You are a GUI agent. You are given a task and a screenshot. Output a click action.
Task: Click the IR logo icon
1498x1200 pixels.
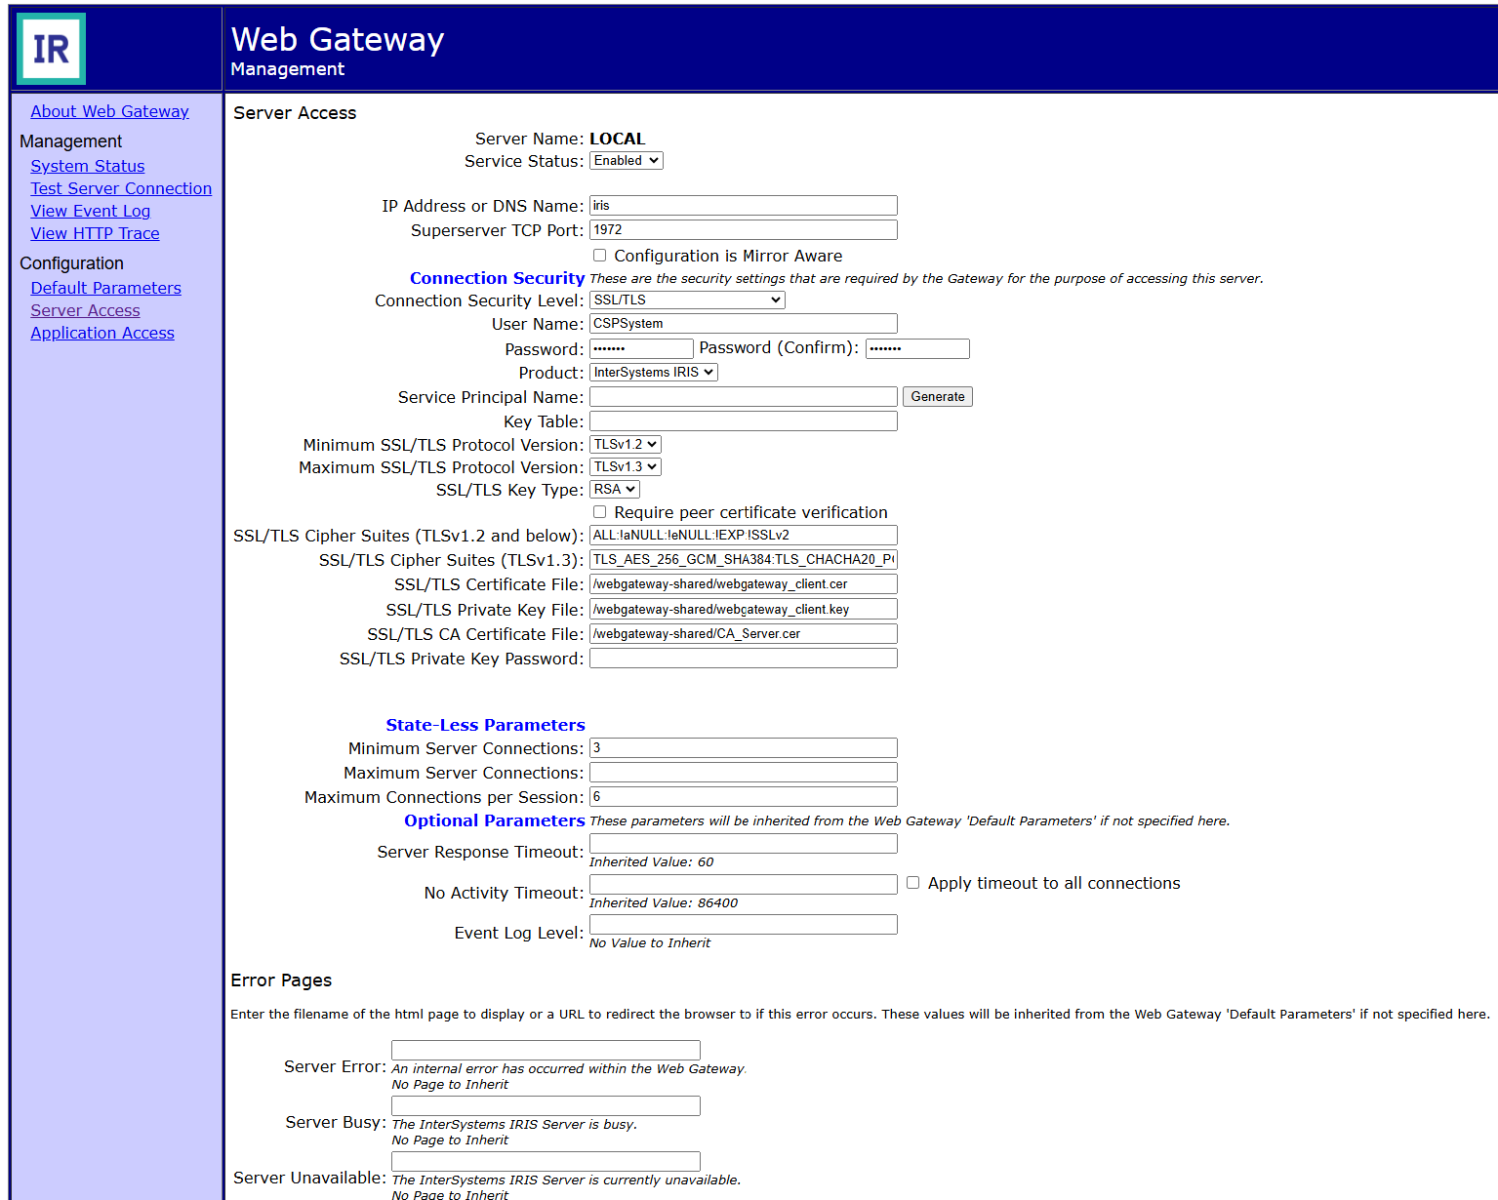(x=51, y=49)
